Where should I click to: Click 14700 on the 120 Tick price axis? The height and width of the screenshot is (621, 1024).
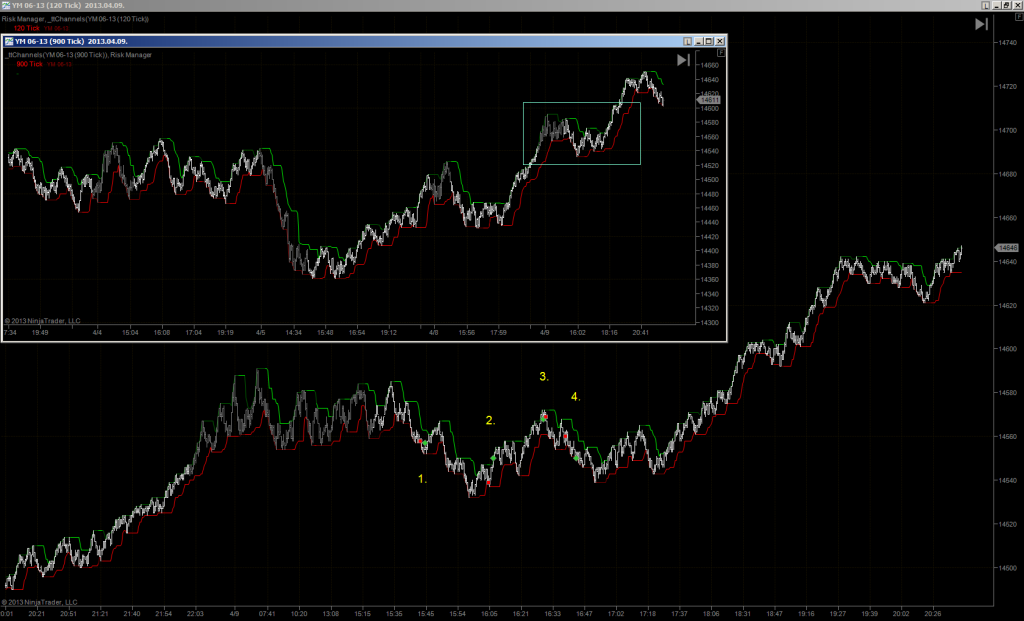[1007, 130]
